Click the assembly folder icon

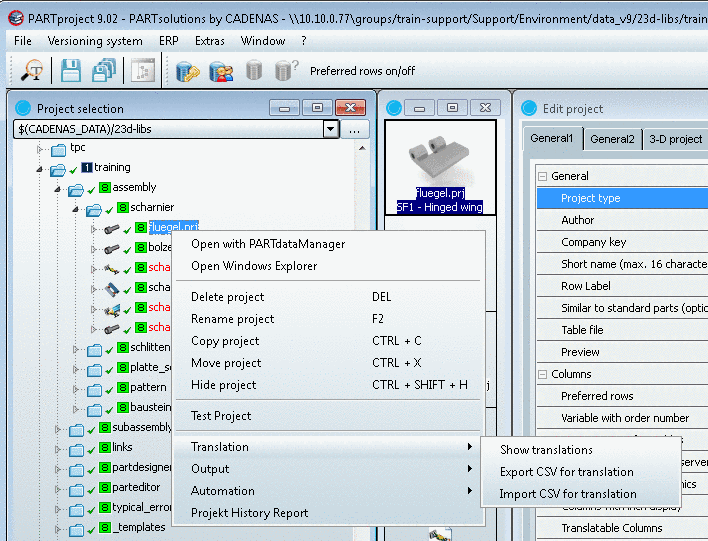point(76,190)
